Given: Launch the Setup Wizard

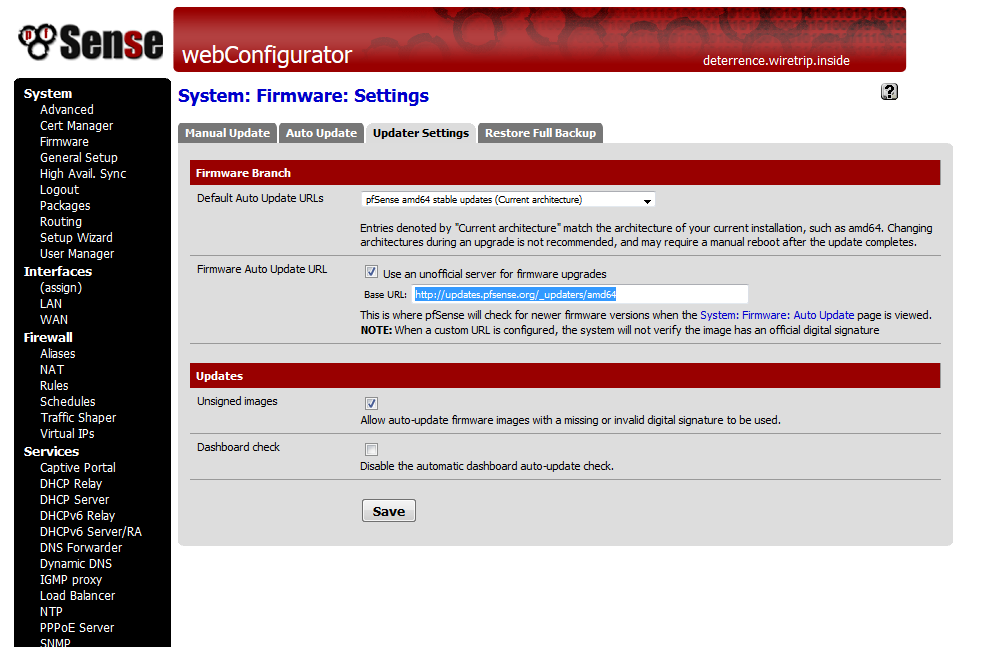Looking at the screenshot, I should [x=76, y=237].
